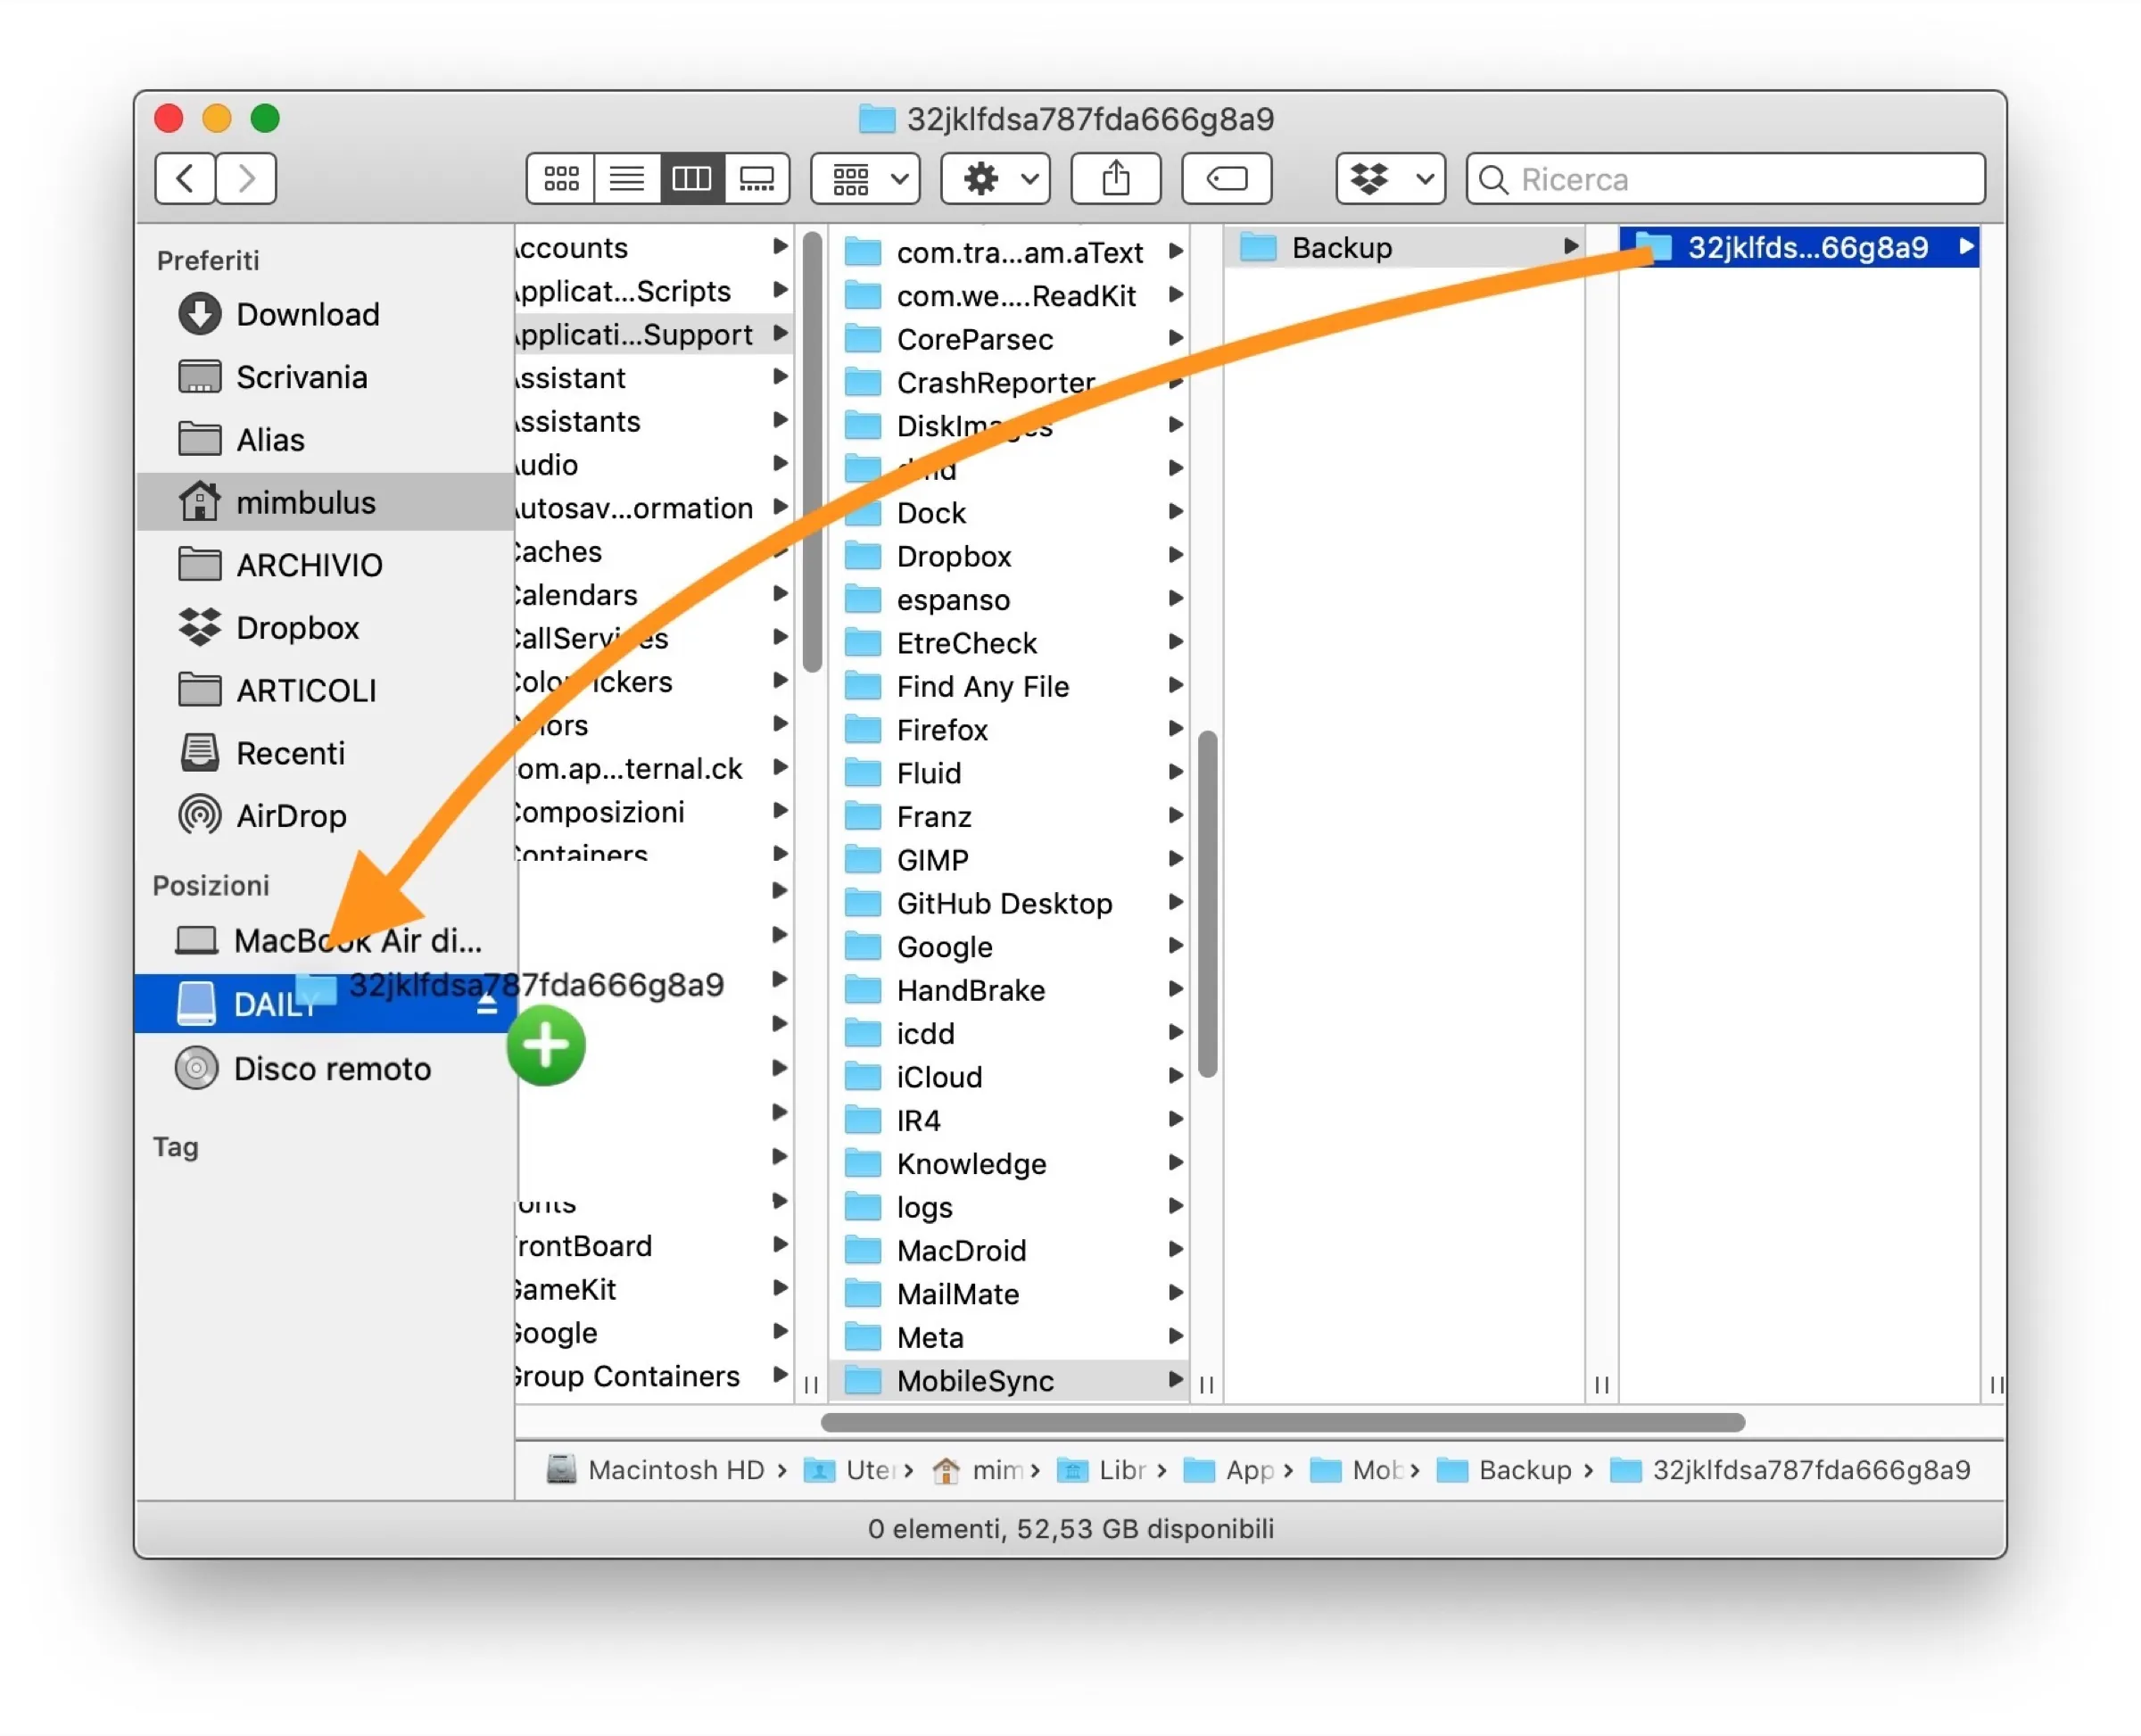Open Disco remoto from Posizioni
2141x1736 pixels.
pos(334,1068)
